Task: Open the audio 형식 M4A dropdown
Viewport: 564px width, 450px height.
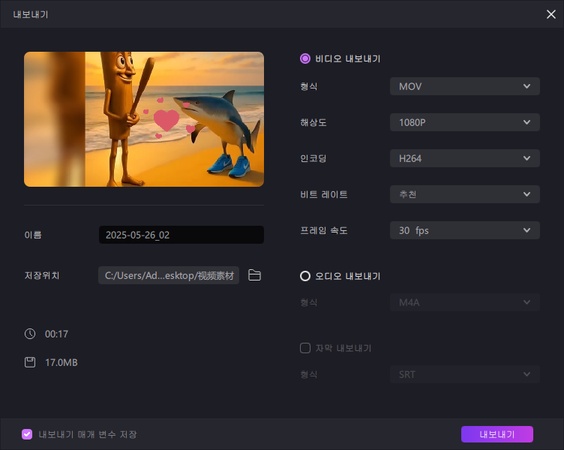Action: pyautogui.click(x=465, y=303)
